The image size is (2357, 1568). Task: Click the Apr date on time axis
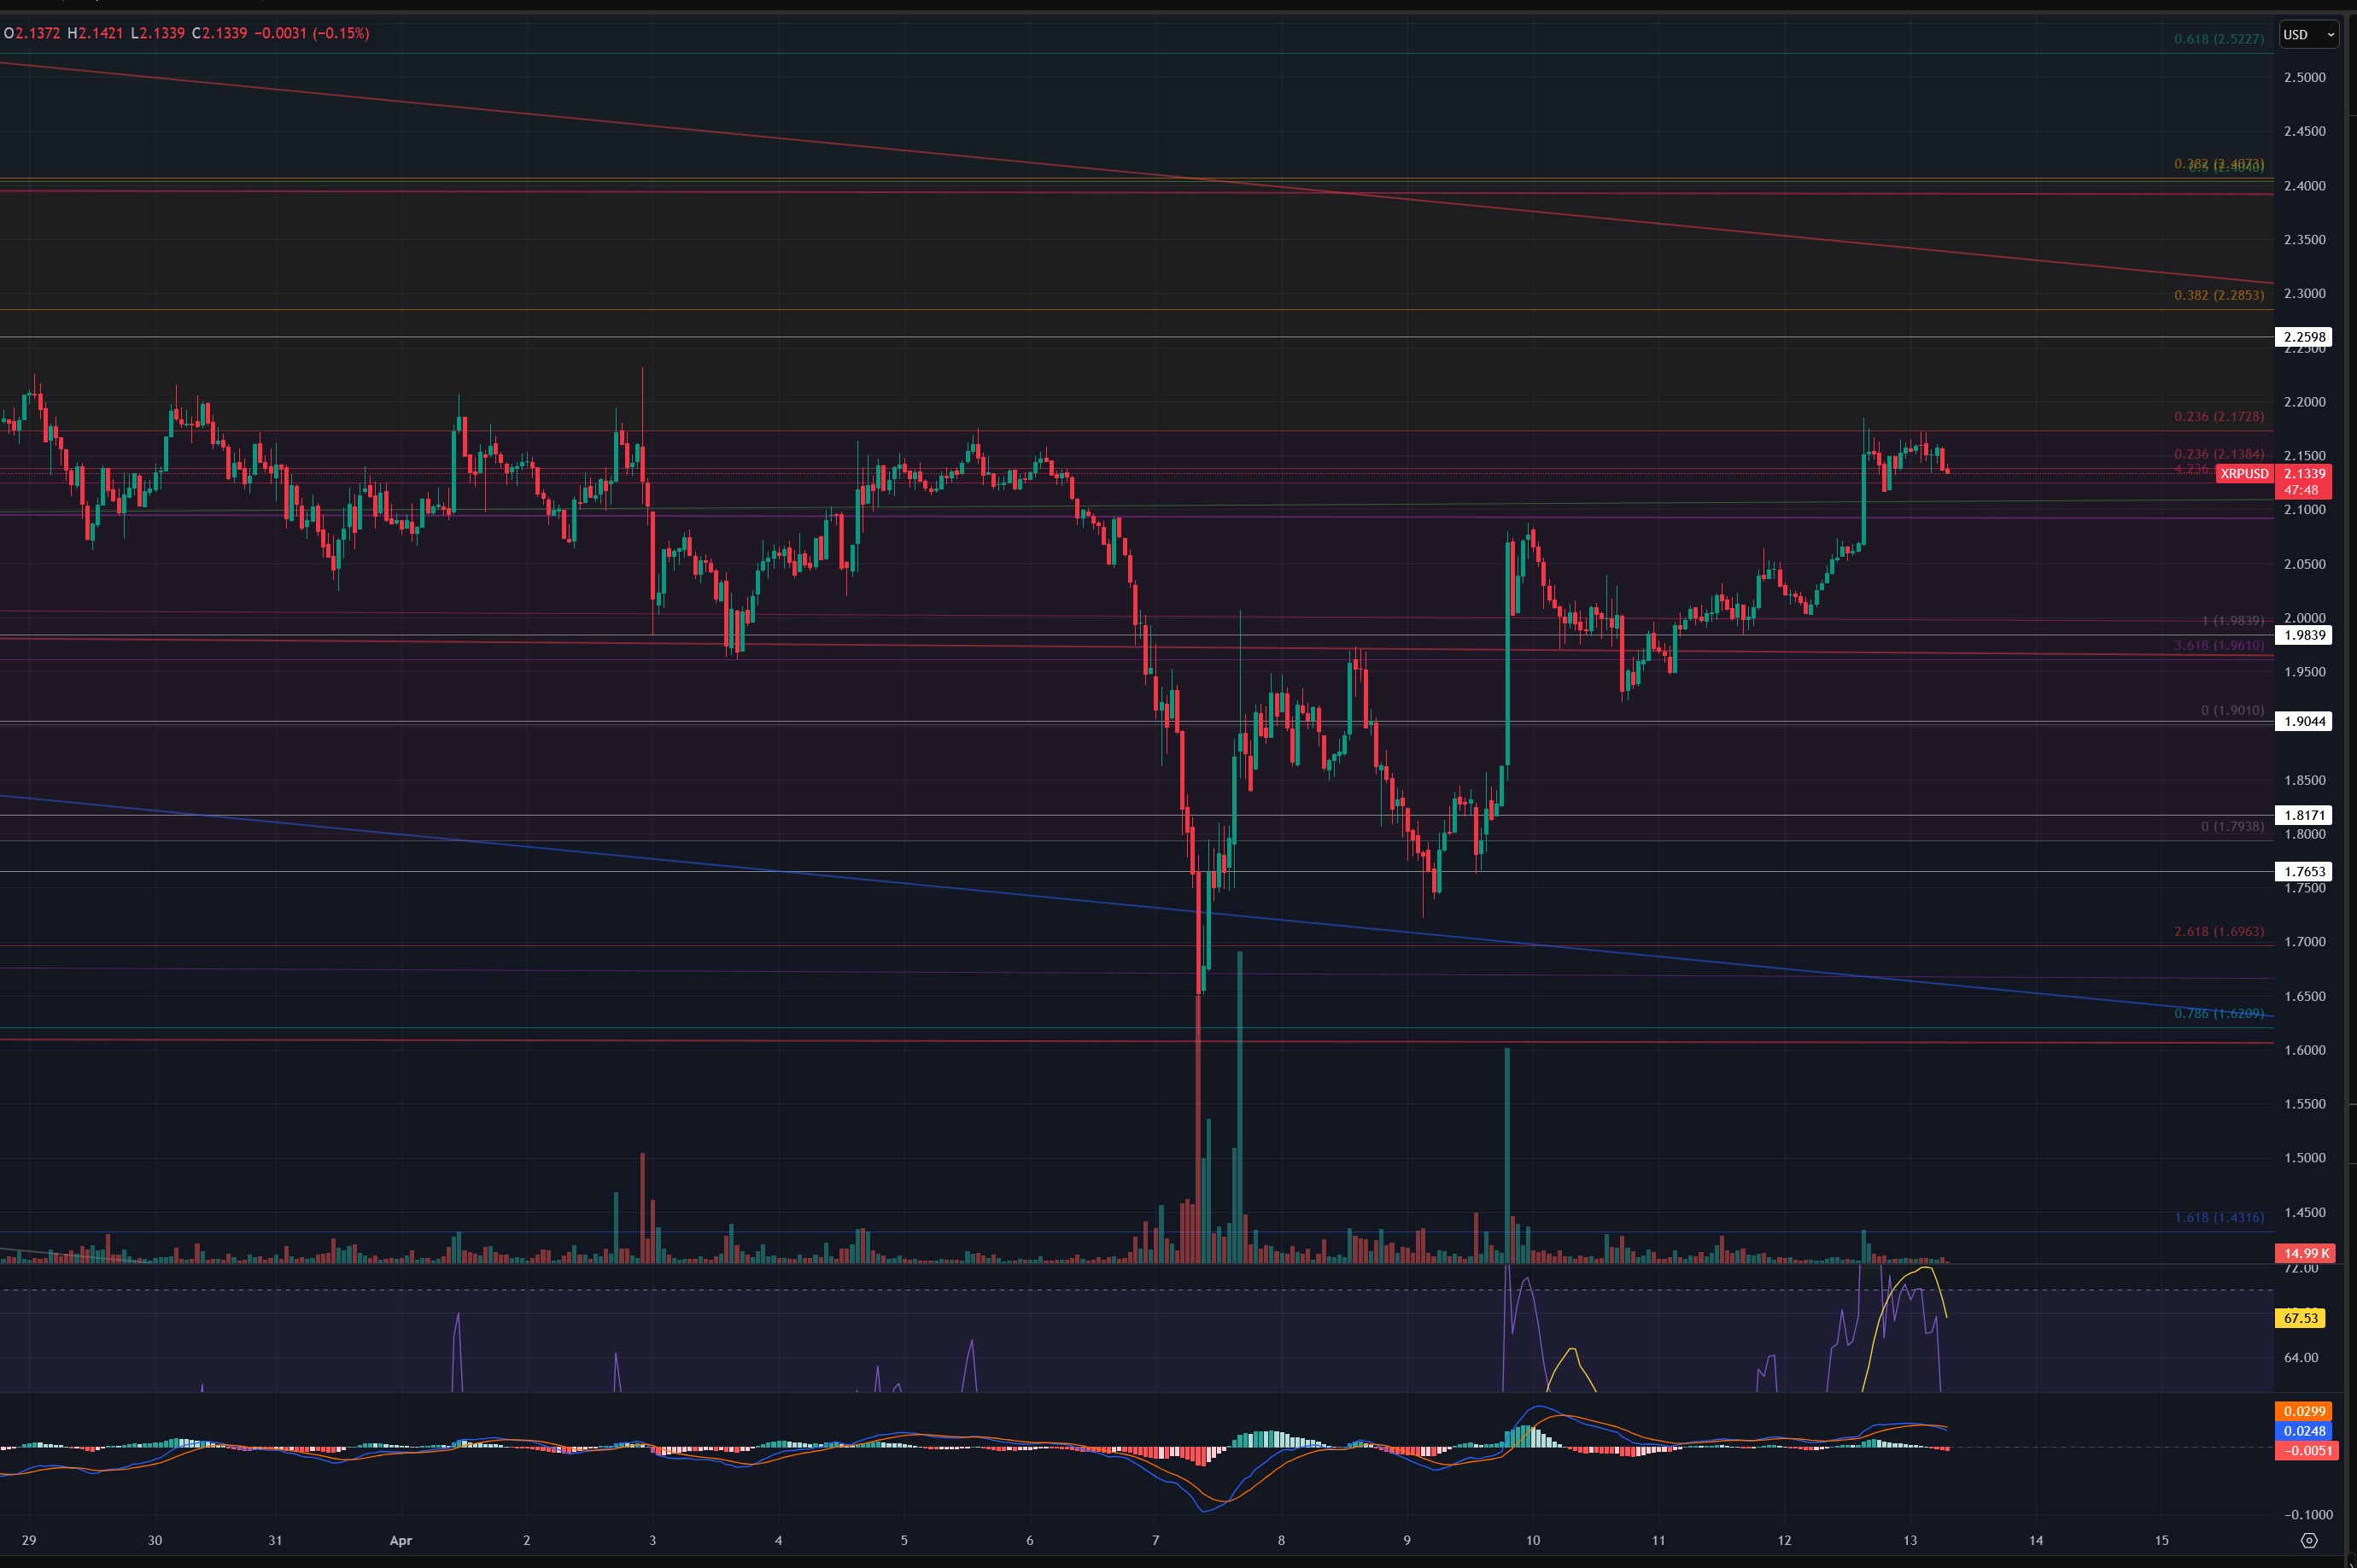pyautogui.click(x=400, y=1540)
